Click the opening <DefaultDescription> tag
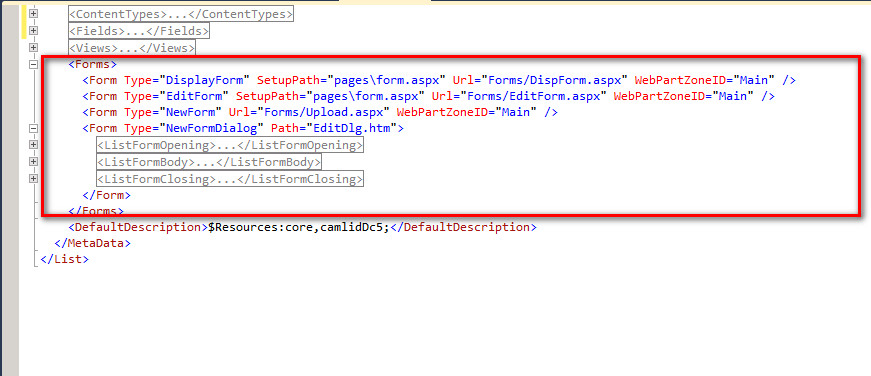Viewport: 871px width, 376px height. tap(138, 227)
